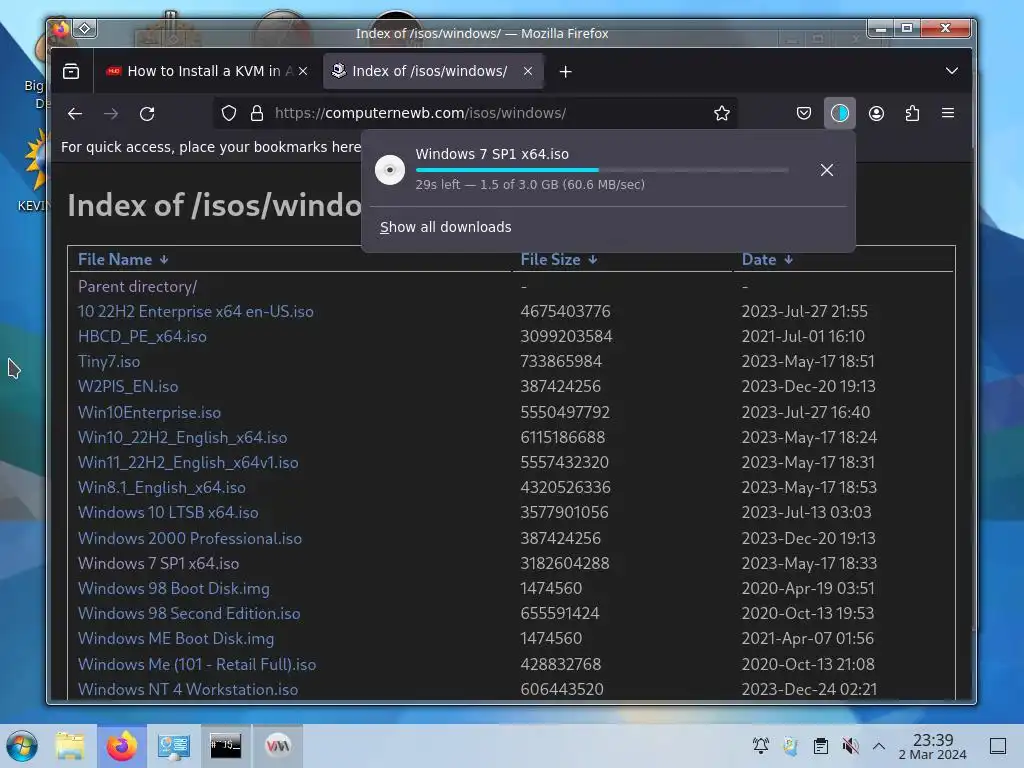Toggle the downloads panel button
This screenshot has height=768, width=1024.
point(840,114)
